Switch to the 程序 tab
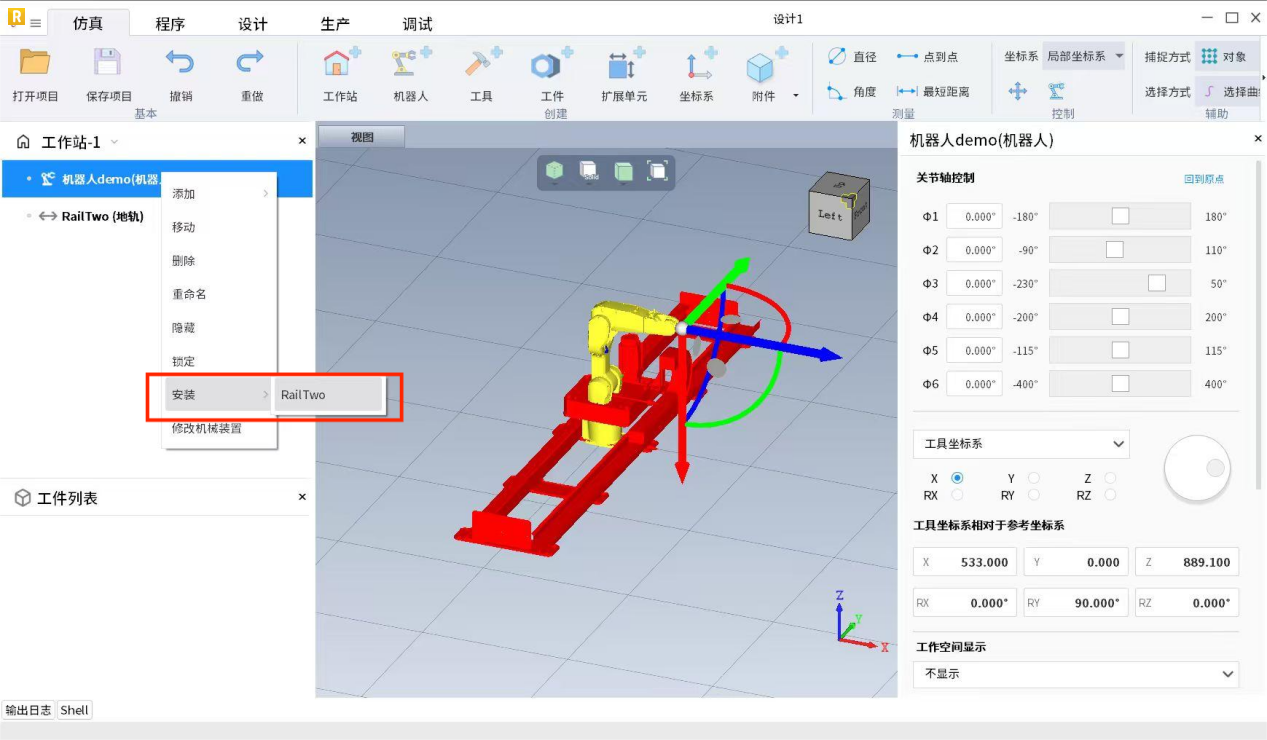 click(x=170, y=24)
